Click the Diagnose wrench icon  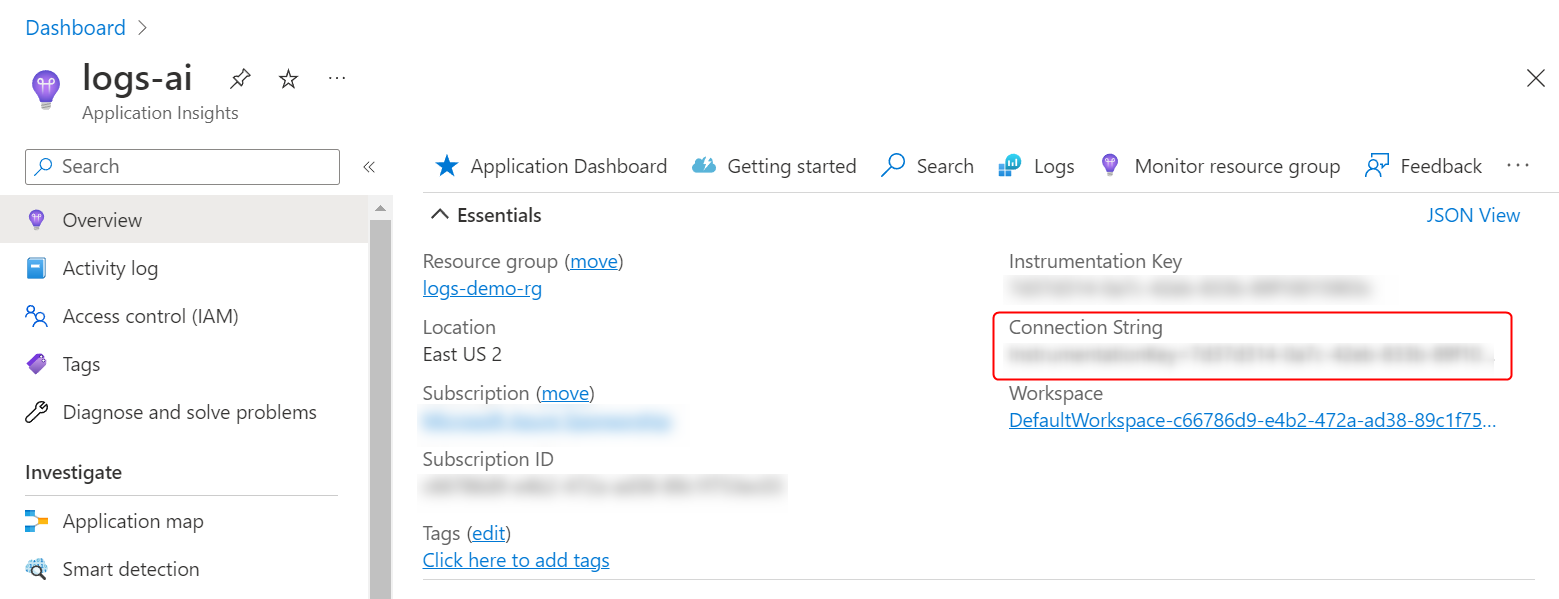[x=37, y=412]
